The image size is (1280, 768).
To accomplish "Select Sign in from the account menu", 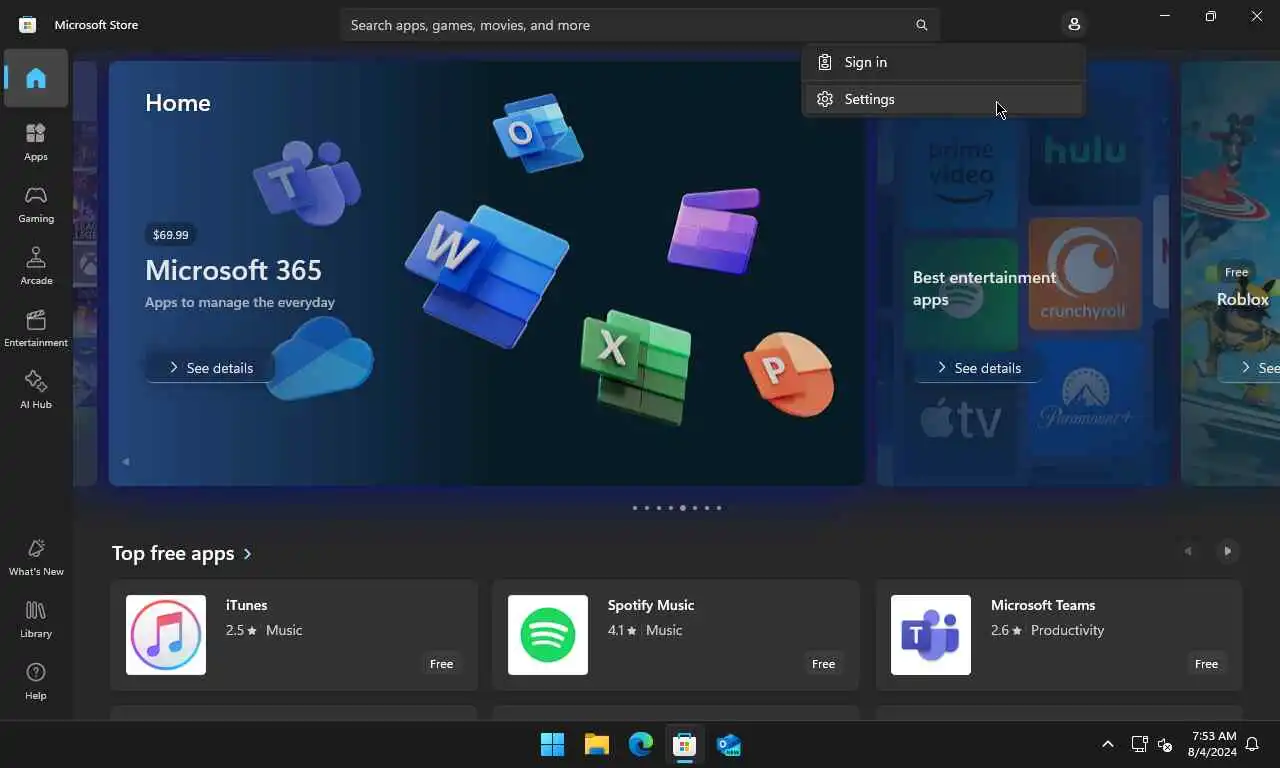I will (x=943, y=62).
